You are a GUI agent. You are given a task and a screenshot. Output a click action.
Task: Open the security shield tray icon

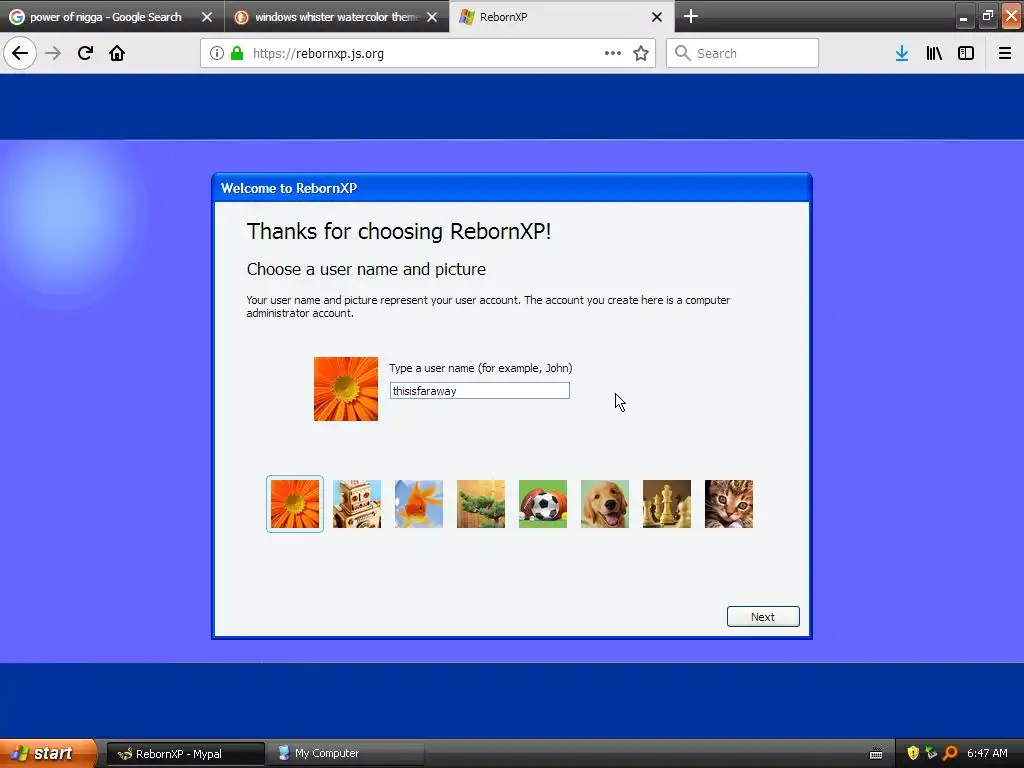(913, 753)
